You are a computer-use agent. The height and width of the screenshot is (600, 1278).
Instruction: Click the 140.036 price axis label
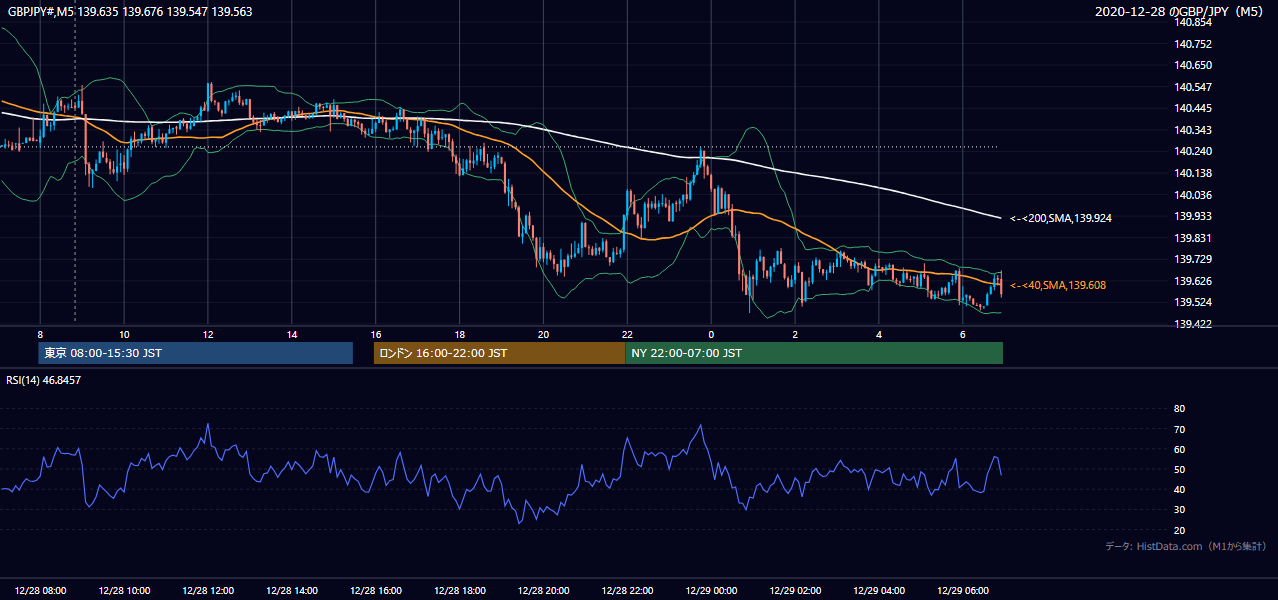pos(1194,195)
